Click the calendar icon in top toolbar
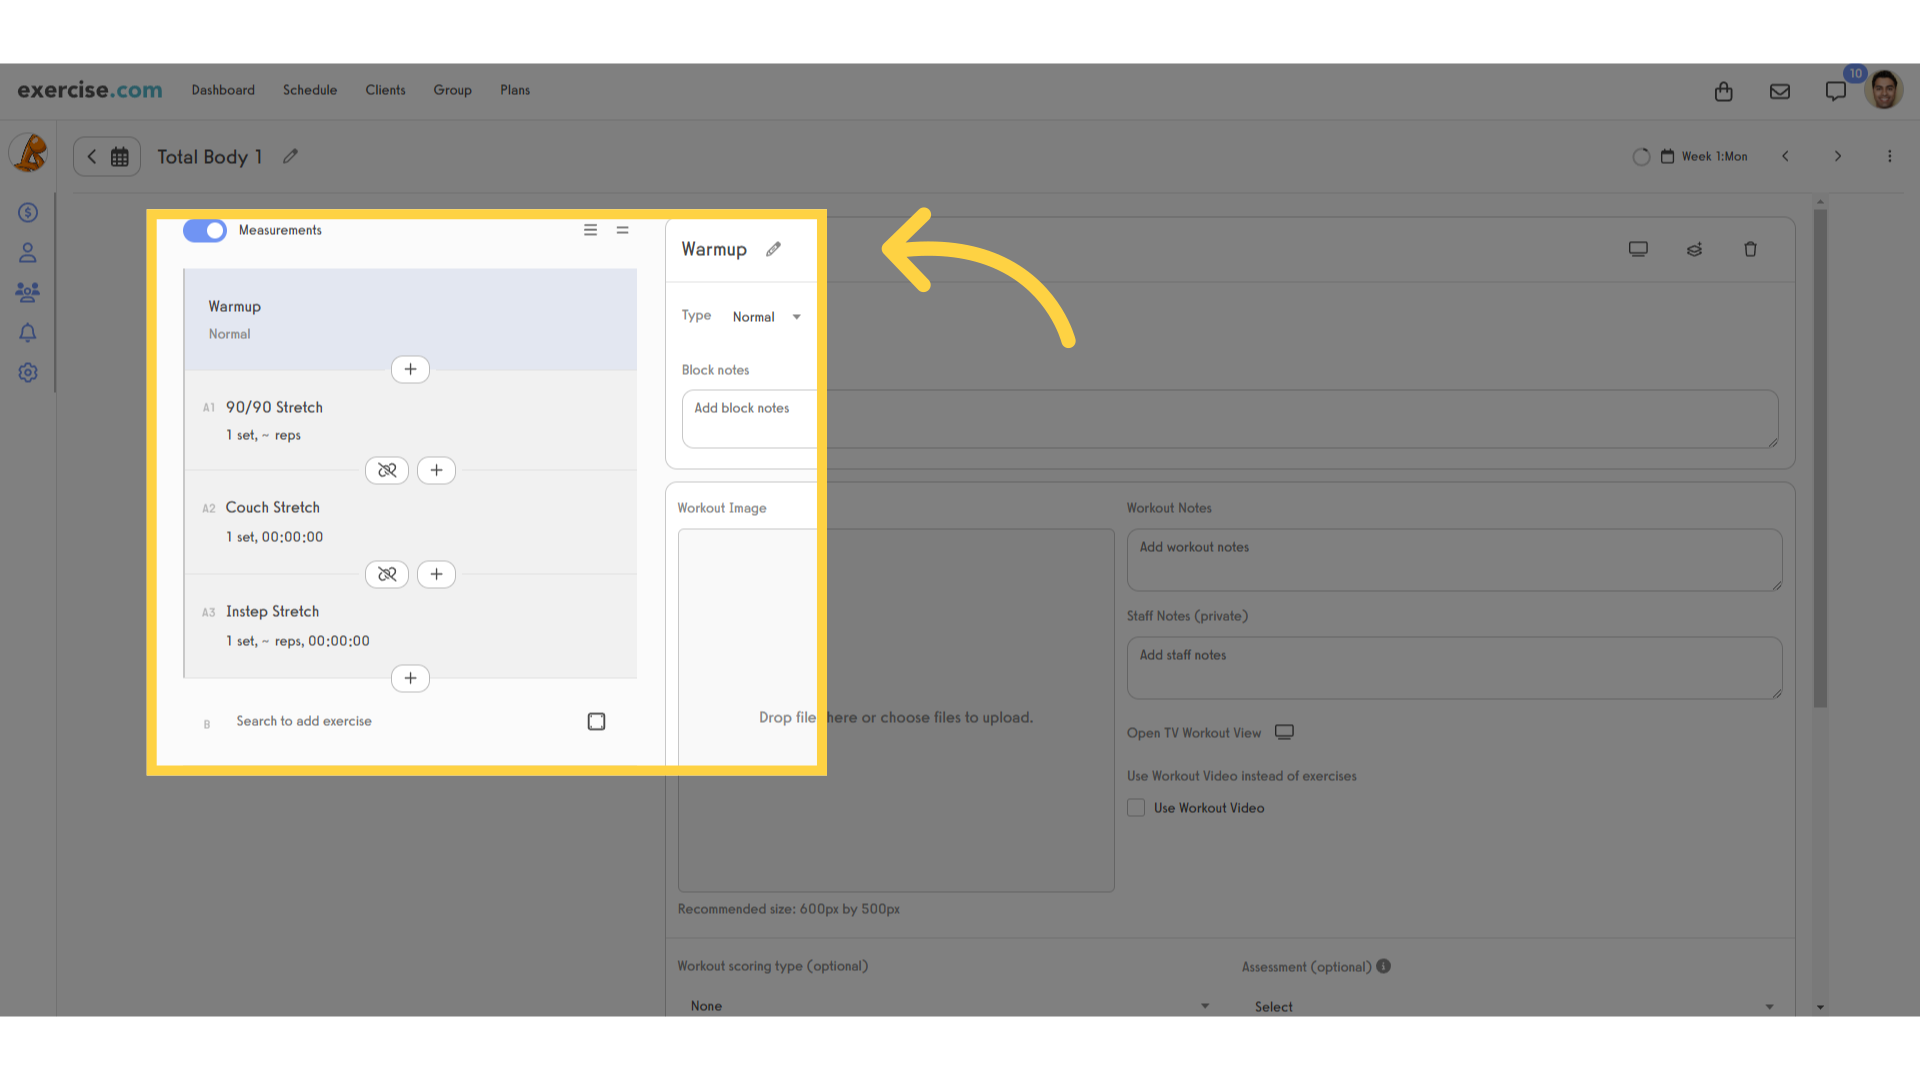Viewport: 1920px width, 1080px height. [x=120, y=157]
